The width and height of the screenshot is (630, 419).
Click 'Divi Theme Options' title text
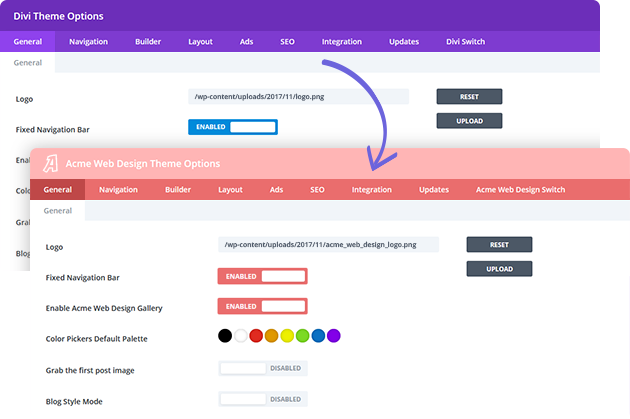[x=58, y=16]
